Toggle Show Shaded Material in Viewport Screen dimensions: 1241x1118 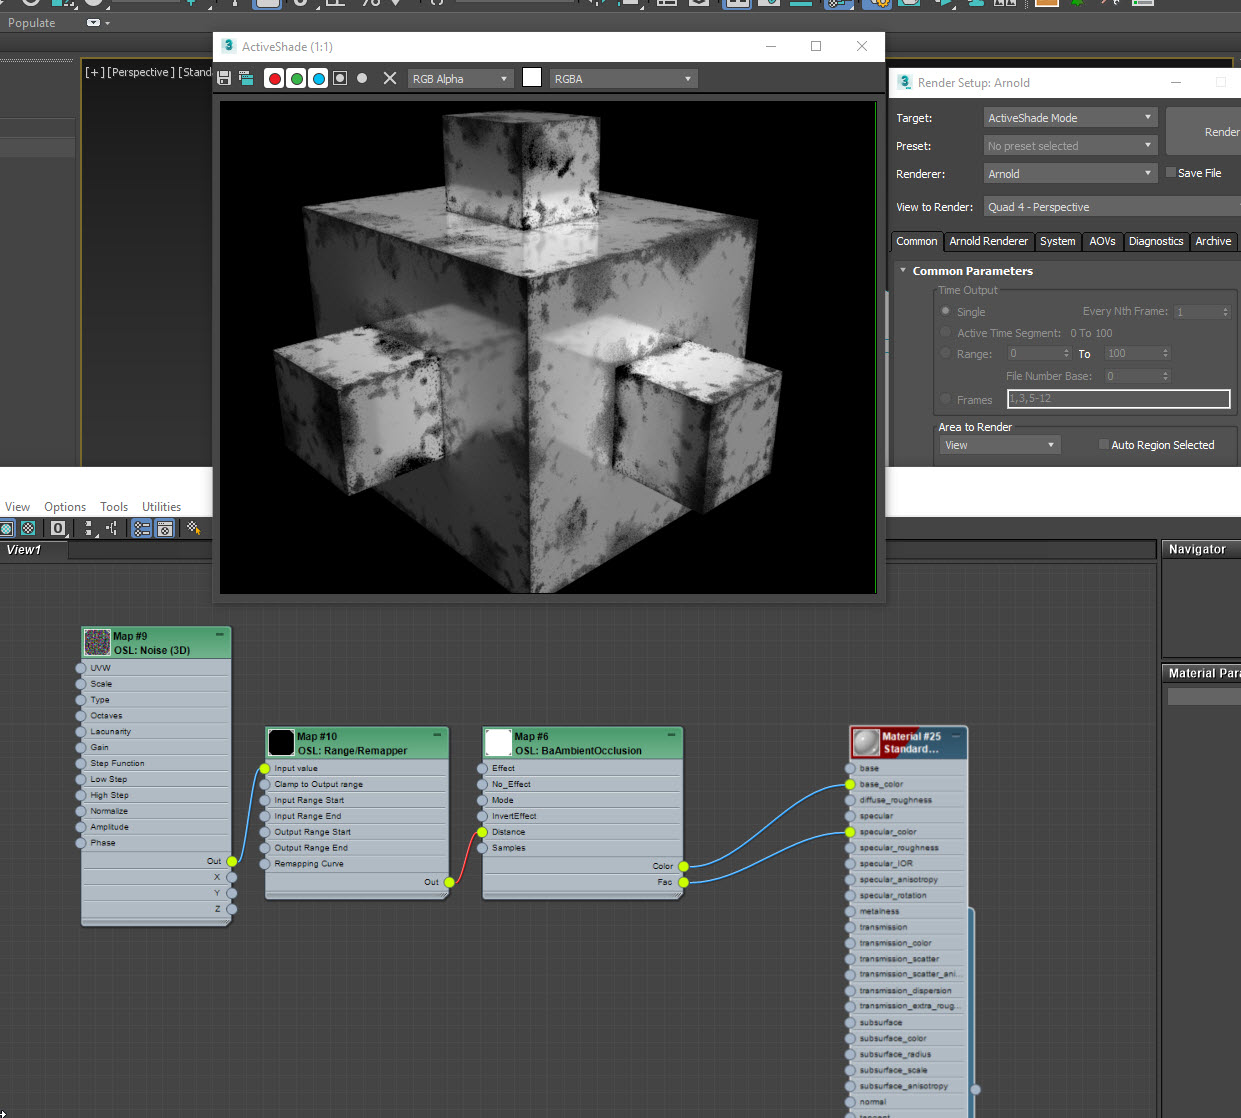(7, 528)
